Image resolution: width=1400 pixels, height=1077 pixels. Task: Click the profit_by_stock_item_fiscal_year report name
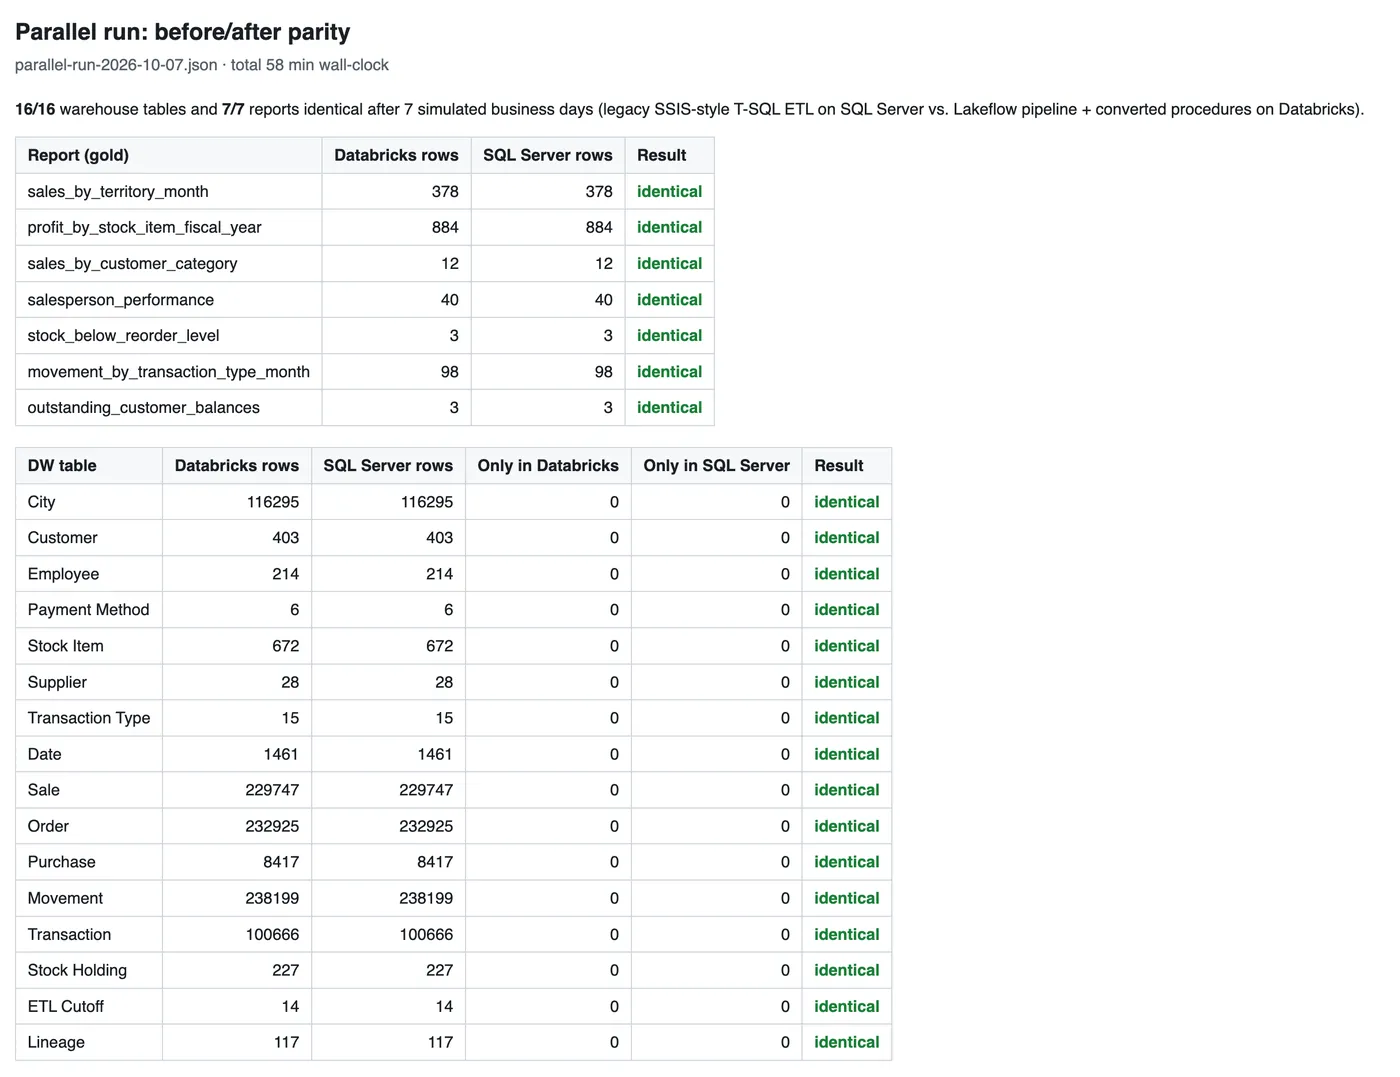(144, 227)
